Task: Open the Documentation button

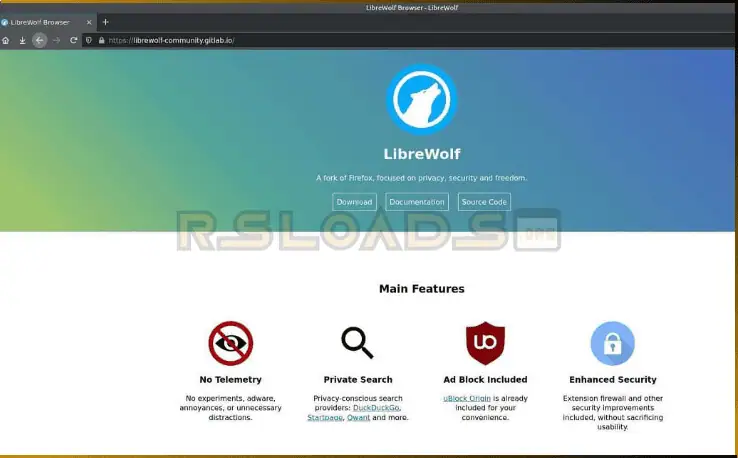Action: [x=417, y=202]
